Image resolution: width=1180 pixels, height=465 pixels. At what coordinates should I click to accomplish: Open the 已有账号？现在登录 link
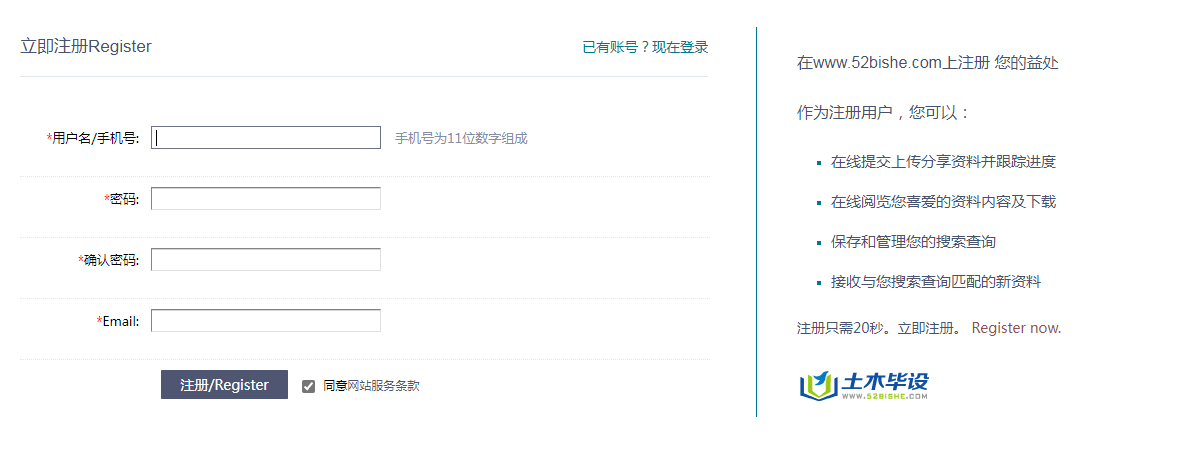pos(645,47)
